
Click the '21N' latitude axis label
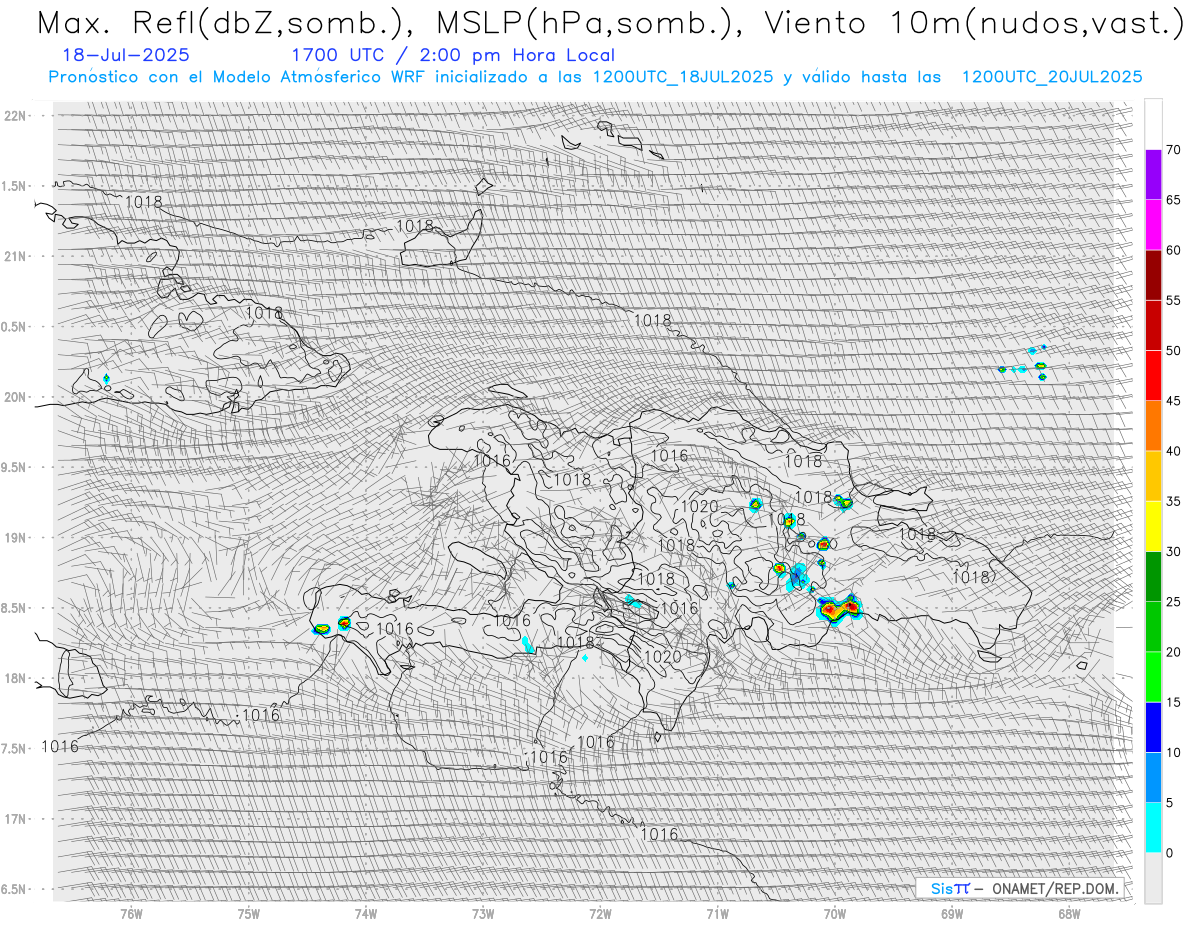point(16,256)
